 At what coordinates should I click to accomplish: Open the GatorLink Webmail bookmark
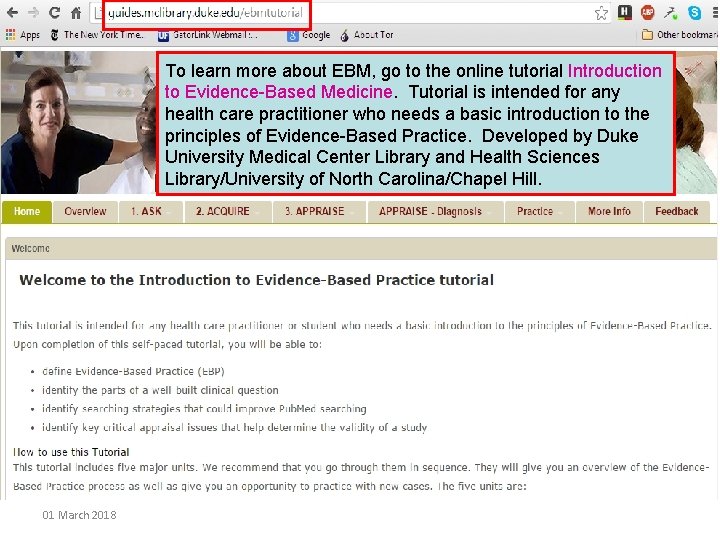pyautogui.click(x=208, y=35)
